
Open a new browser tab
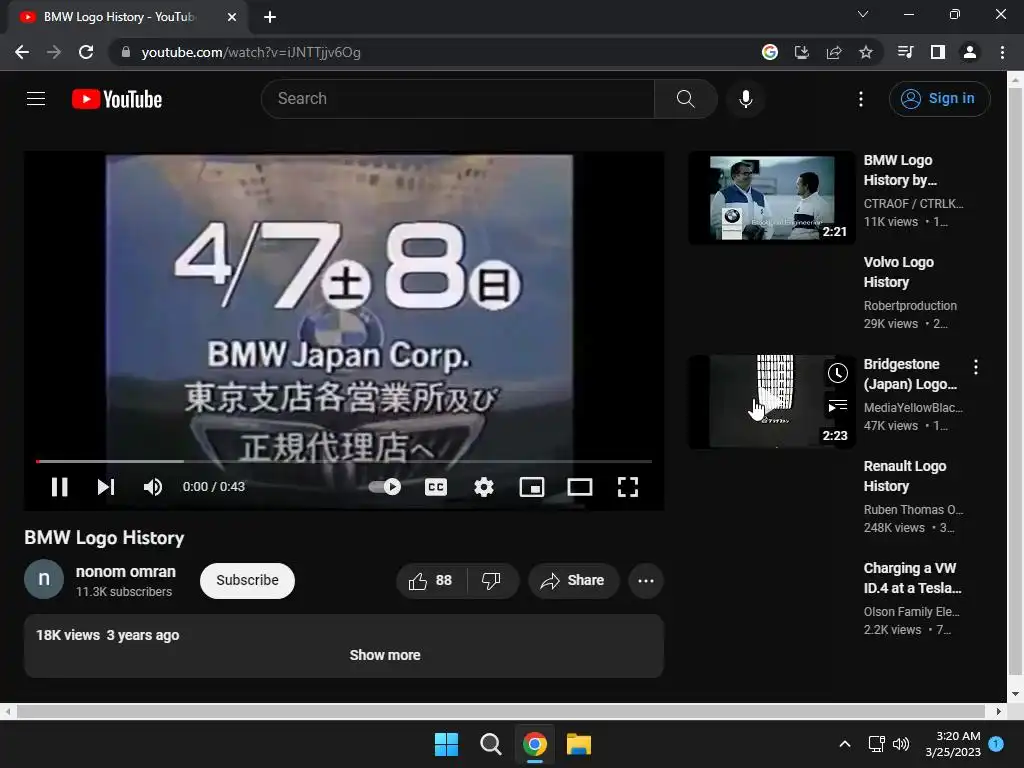click(x=270, y=17)
